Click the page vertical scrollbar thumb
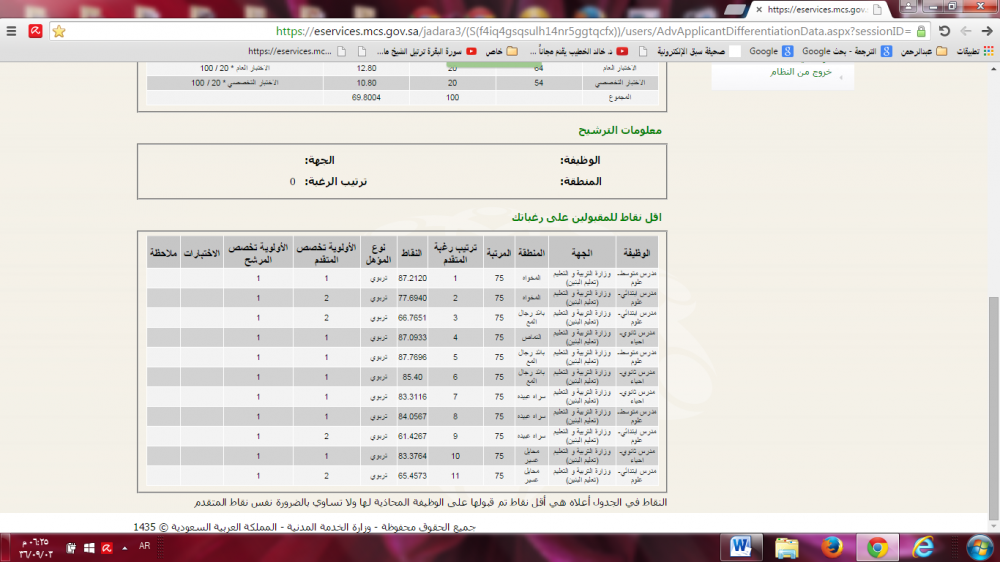Viewport: 1000px width, 562px height. click(x=994, y=408)
